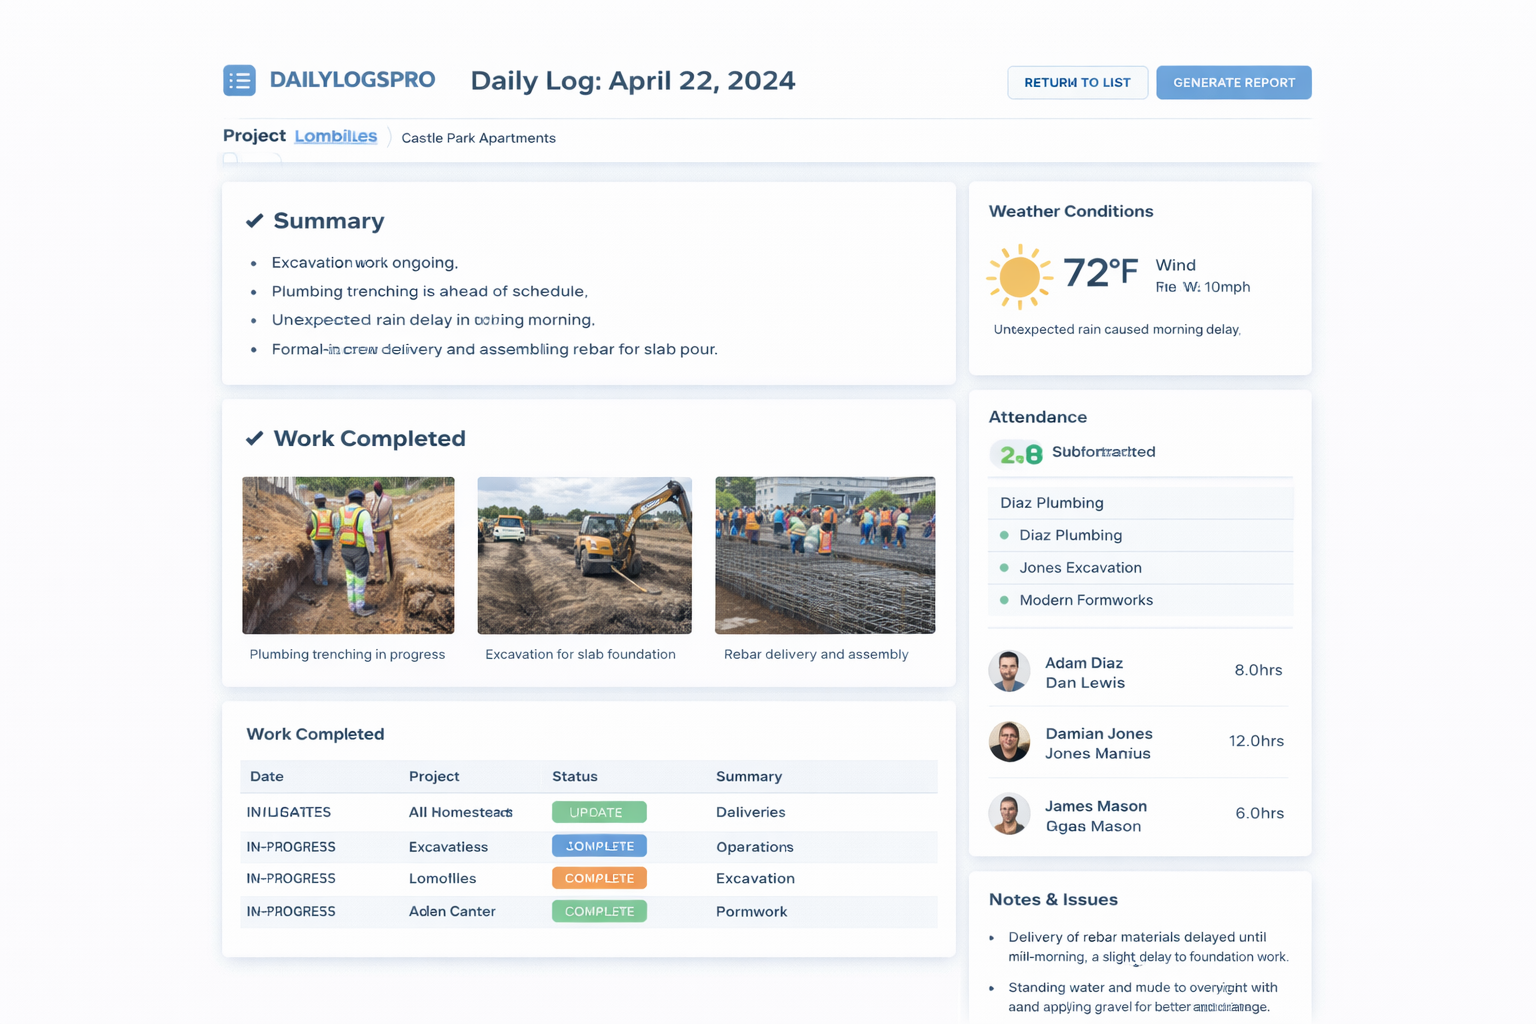Expand the project breadcrumb chevron
Image resolution: width=1536 pixels, height=1024 pixels.
click(x=390, y=137)
